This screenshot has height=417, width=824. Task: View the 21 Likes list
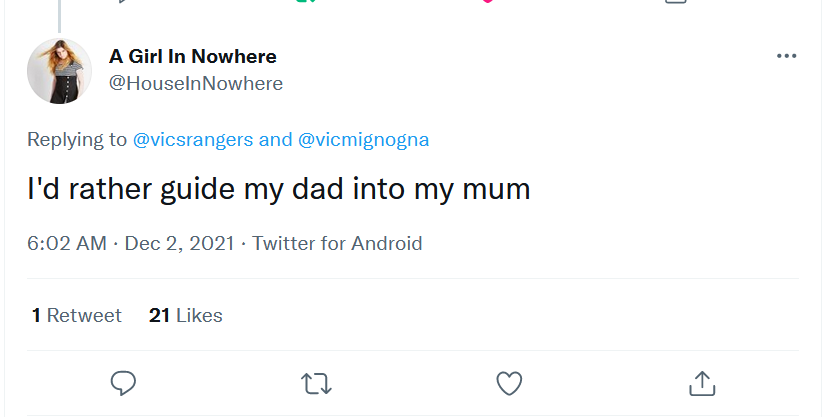coord(186,315)
